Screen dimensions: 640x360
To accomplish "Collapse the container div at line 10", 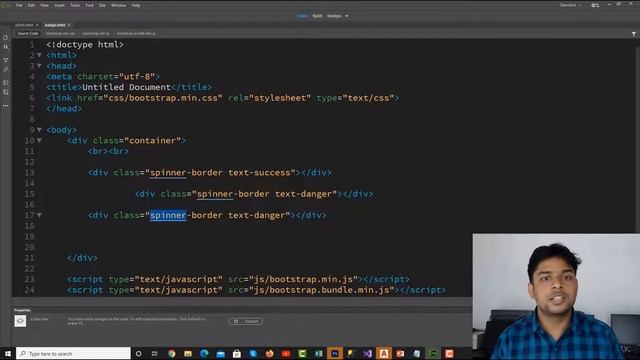I will click(39, 140).
